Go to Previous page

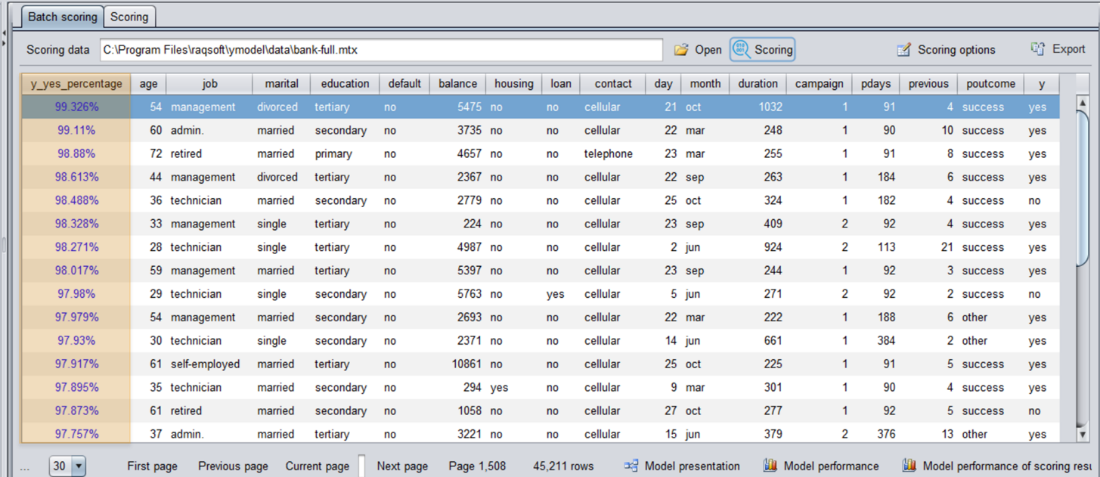tap(233, 466)
